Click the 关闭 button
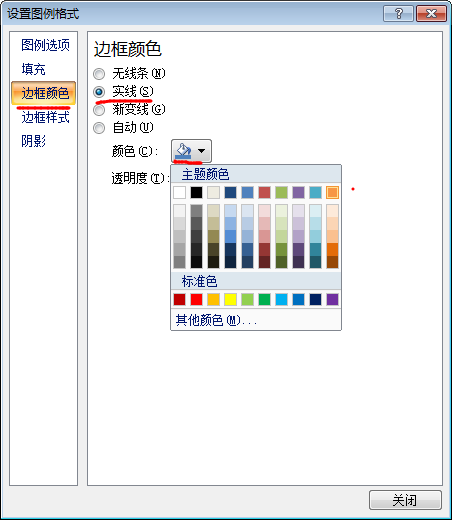 click(405, 500)
